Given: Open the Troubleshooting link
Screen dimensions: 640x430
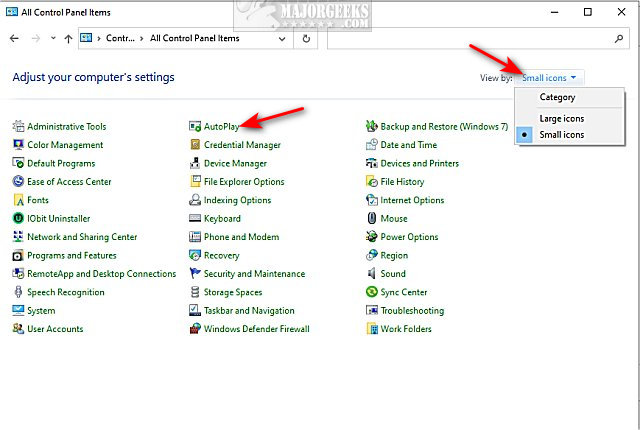Looking at the screenshot, I should coord(412,310).
